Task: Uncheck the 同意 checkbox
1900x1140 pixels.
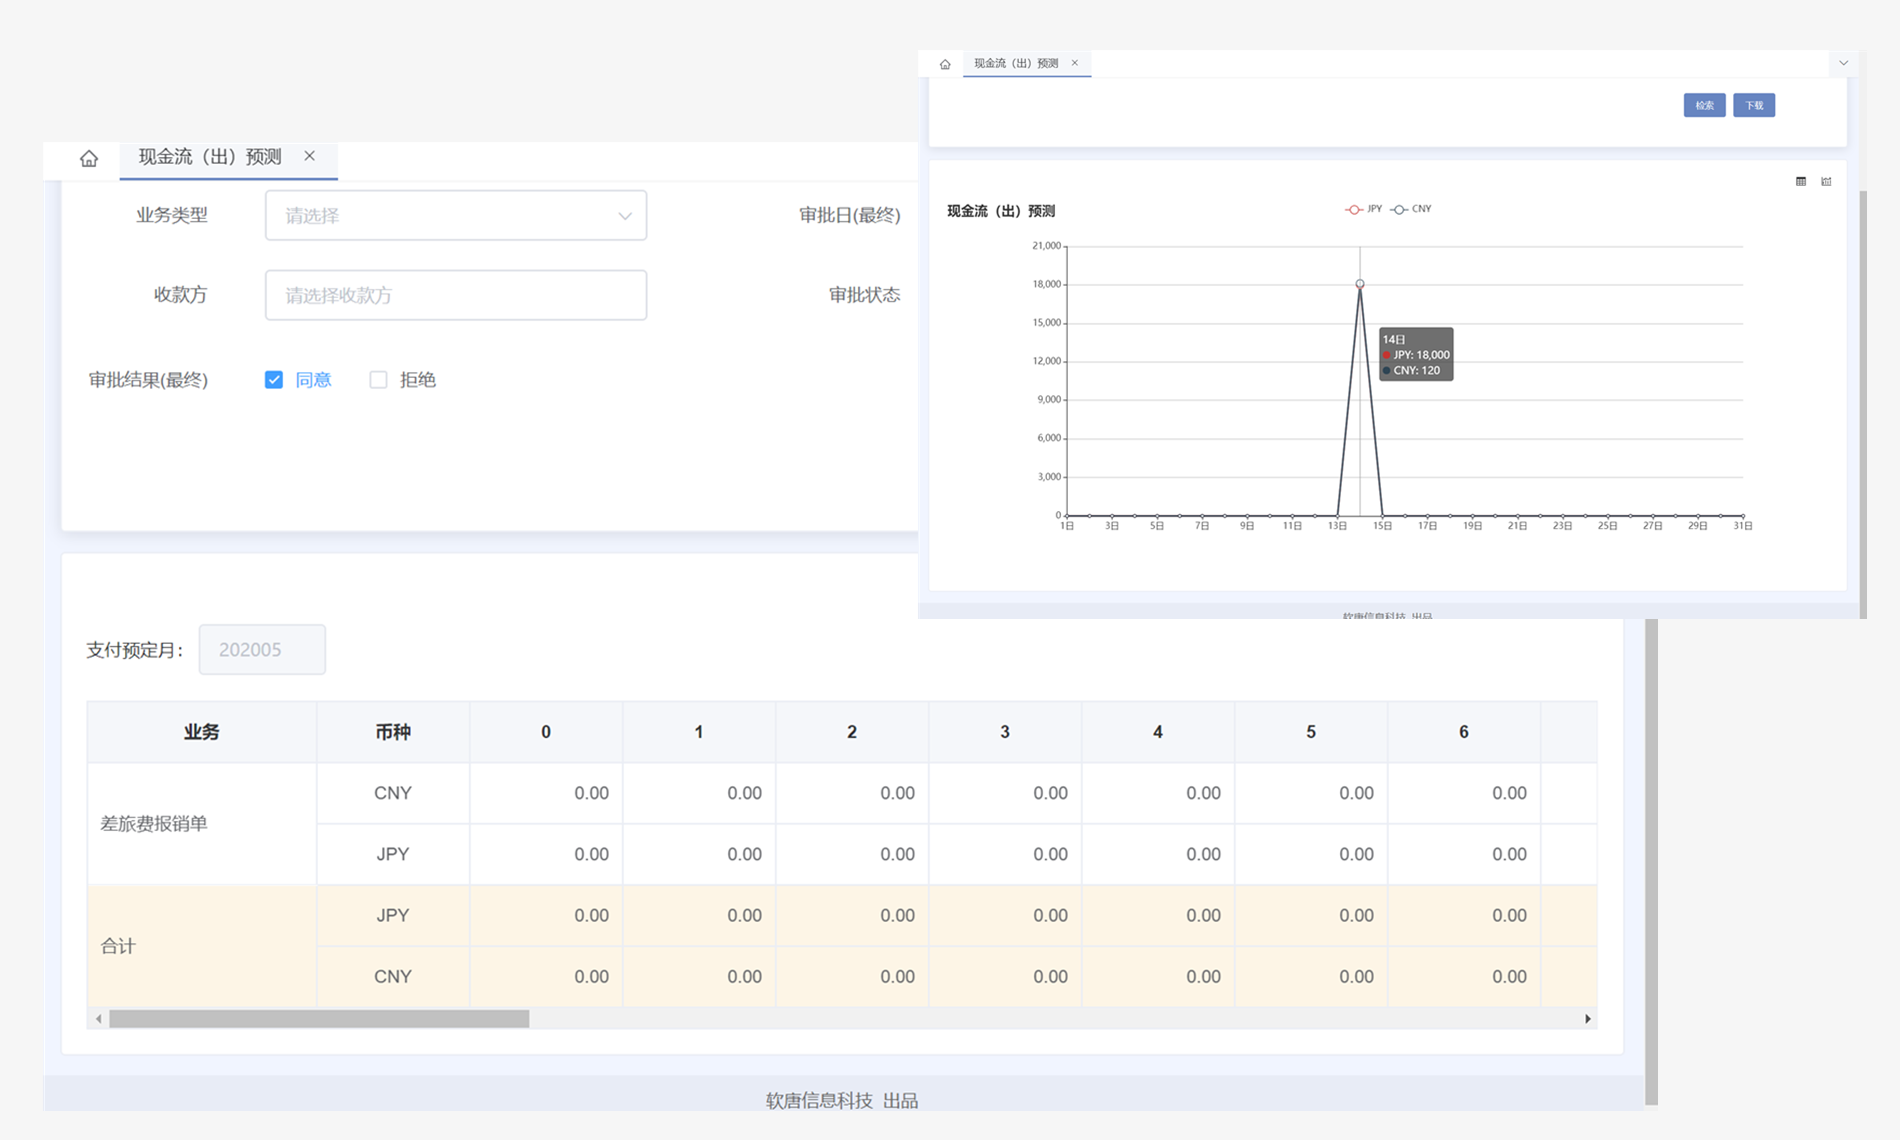Action: click(274, 380)
